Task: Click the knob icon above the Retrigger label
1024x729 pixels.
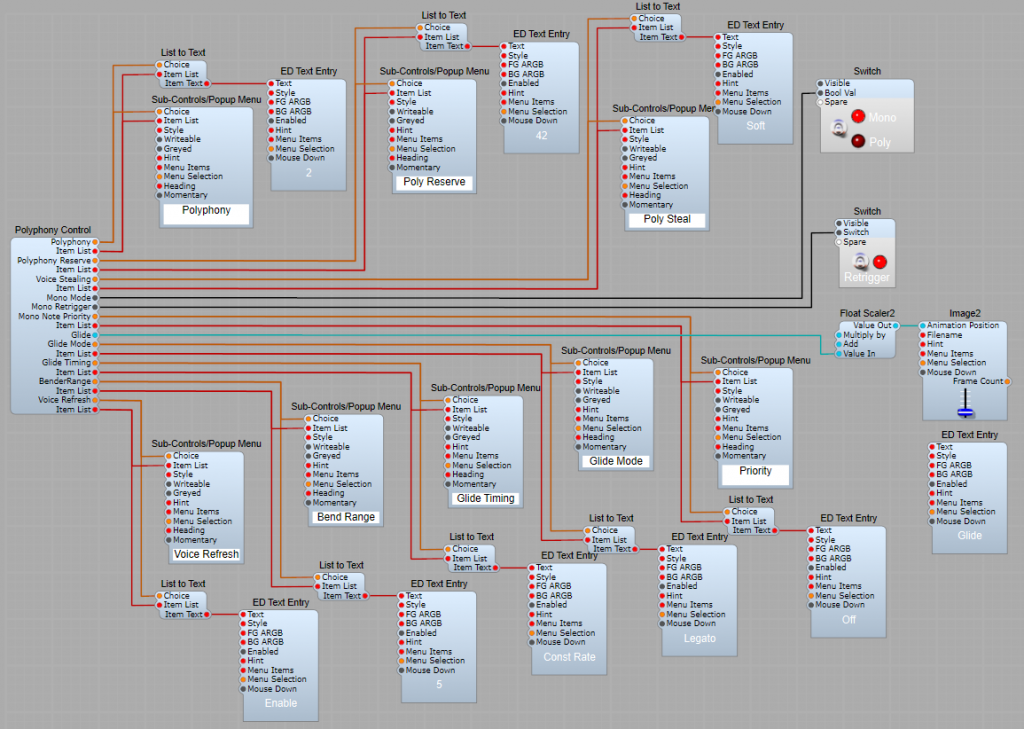Action: pos(858,261)
